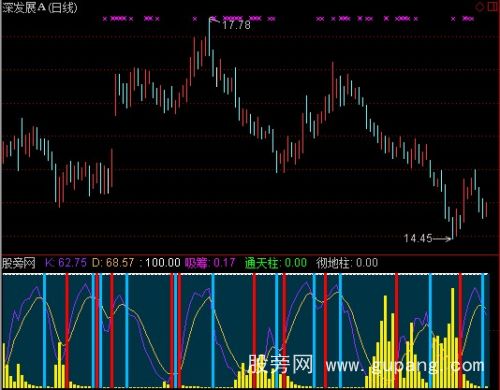Click the 100.00 indicator value
The height and width of the screenshot is (390, 500).
tap(163, 263)
